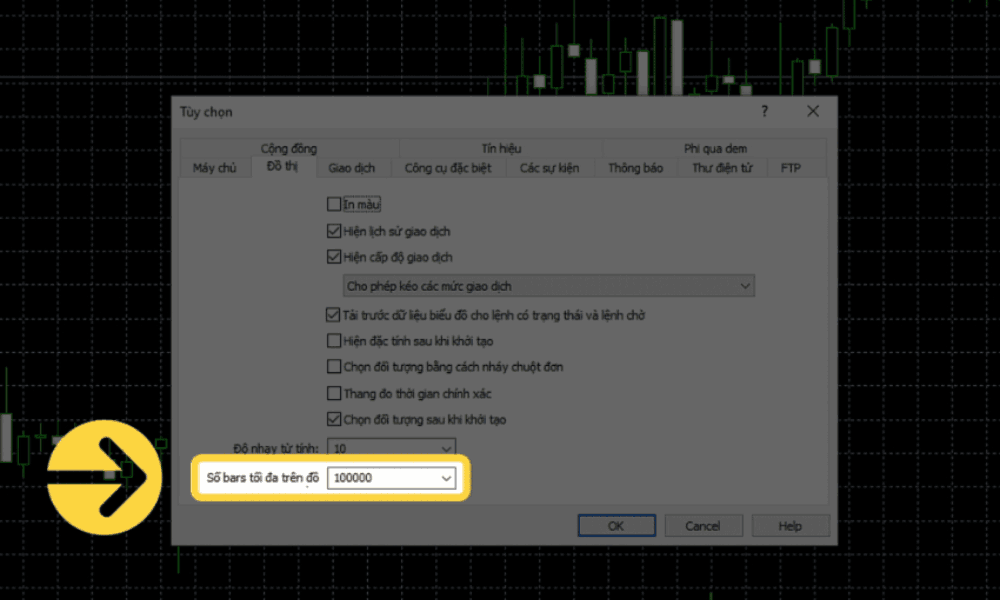Select the Công cụ đặc biệt tab

(447, 168)
